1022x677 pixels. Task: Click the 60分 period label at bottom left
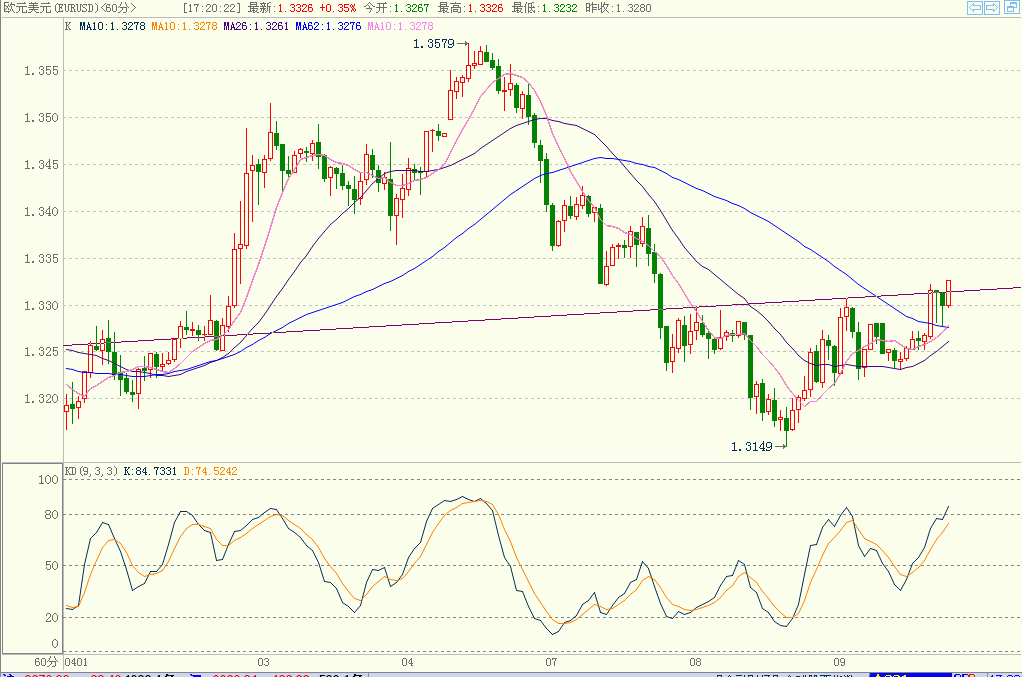tap(46, 662)
